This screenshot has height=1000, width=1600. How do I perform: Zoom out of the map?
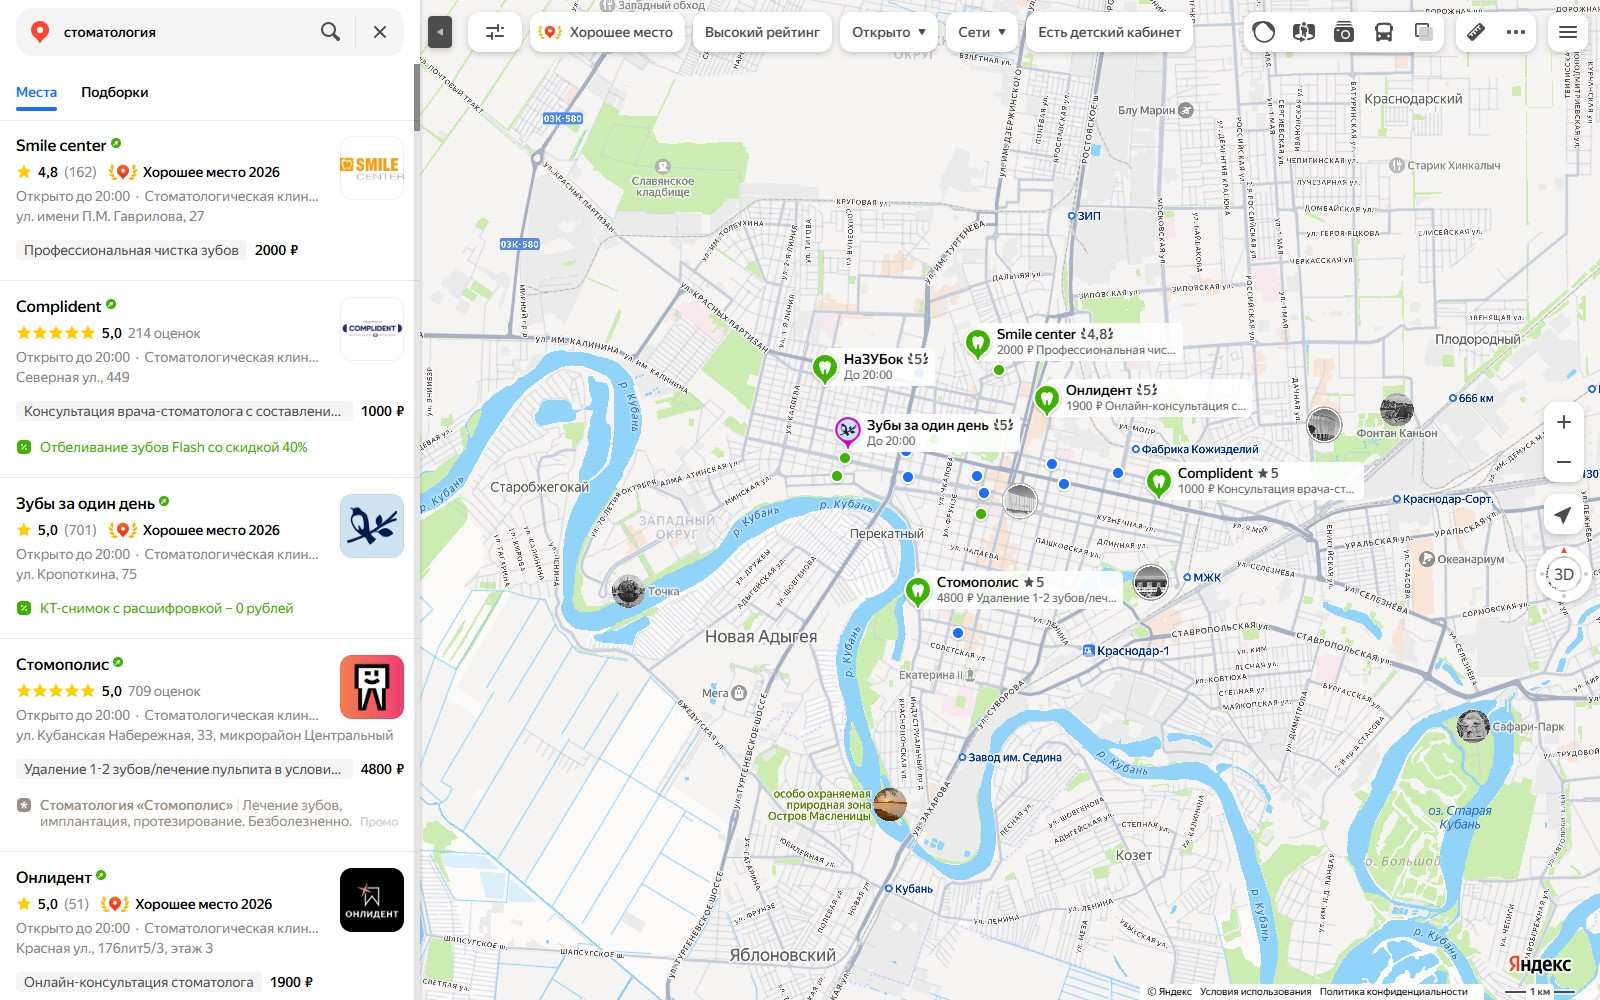pyautogui.click(x=1564, y=462)
